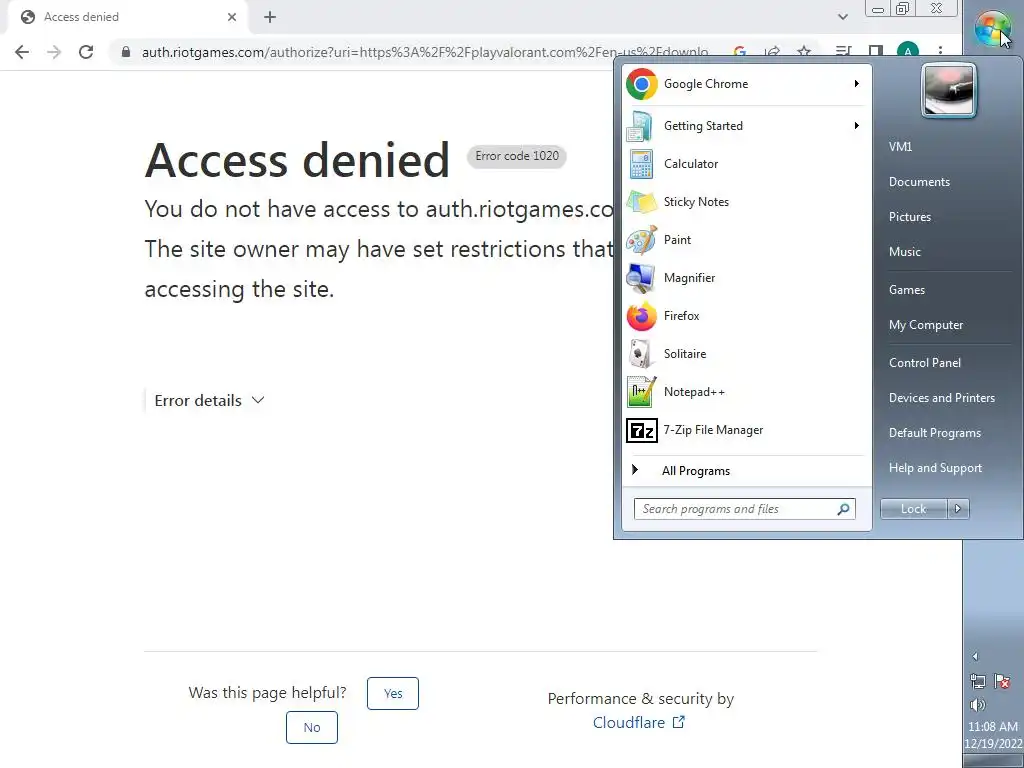Reload the Access denied page
This screenshot has height=768, width=1024.
click(86, 52)
